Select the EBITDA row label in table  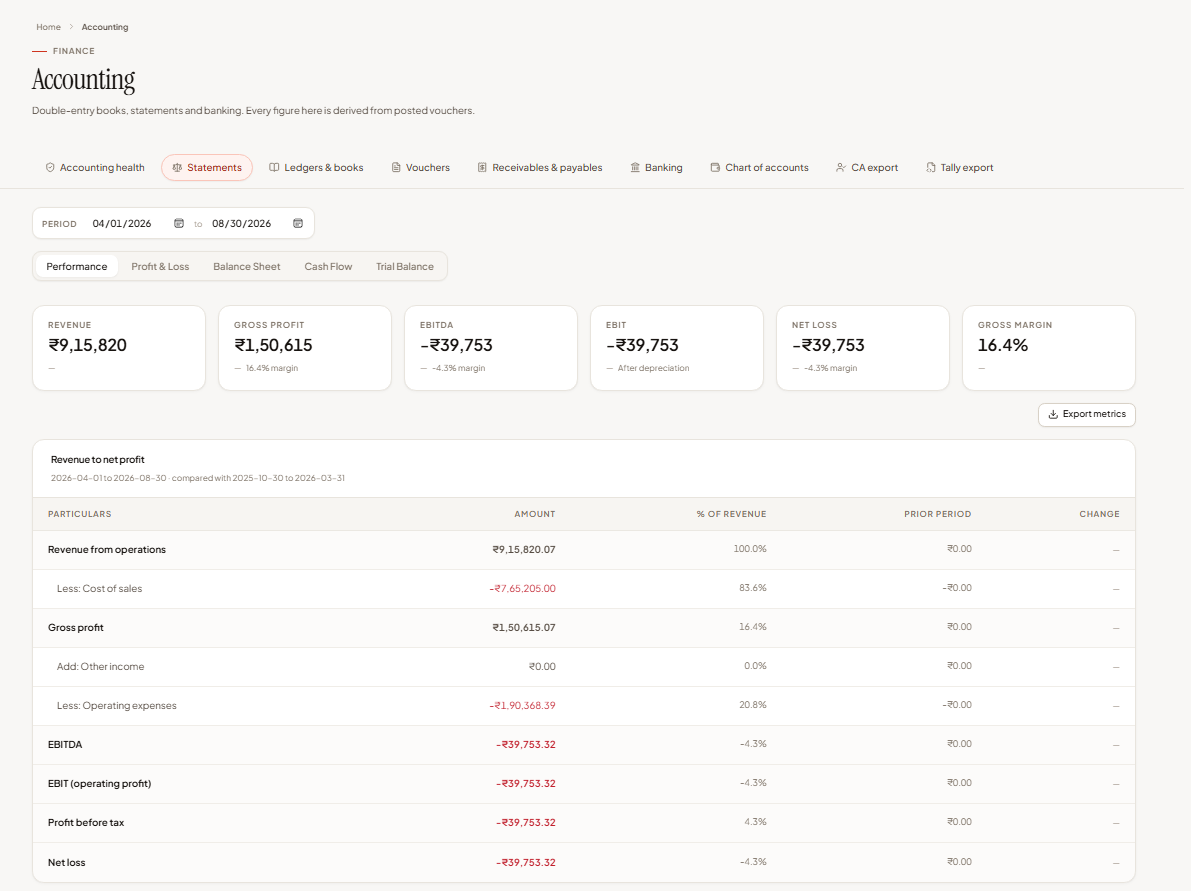tap(65, 745)
